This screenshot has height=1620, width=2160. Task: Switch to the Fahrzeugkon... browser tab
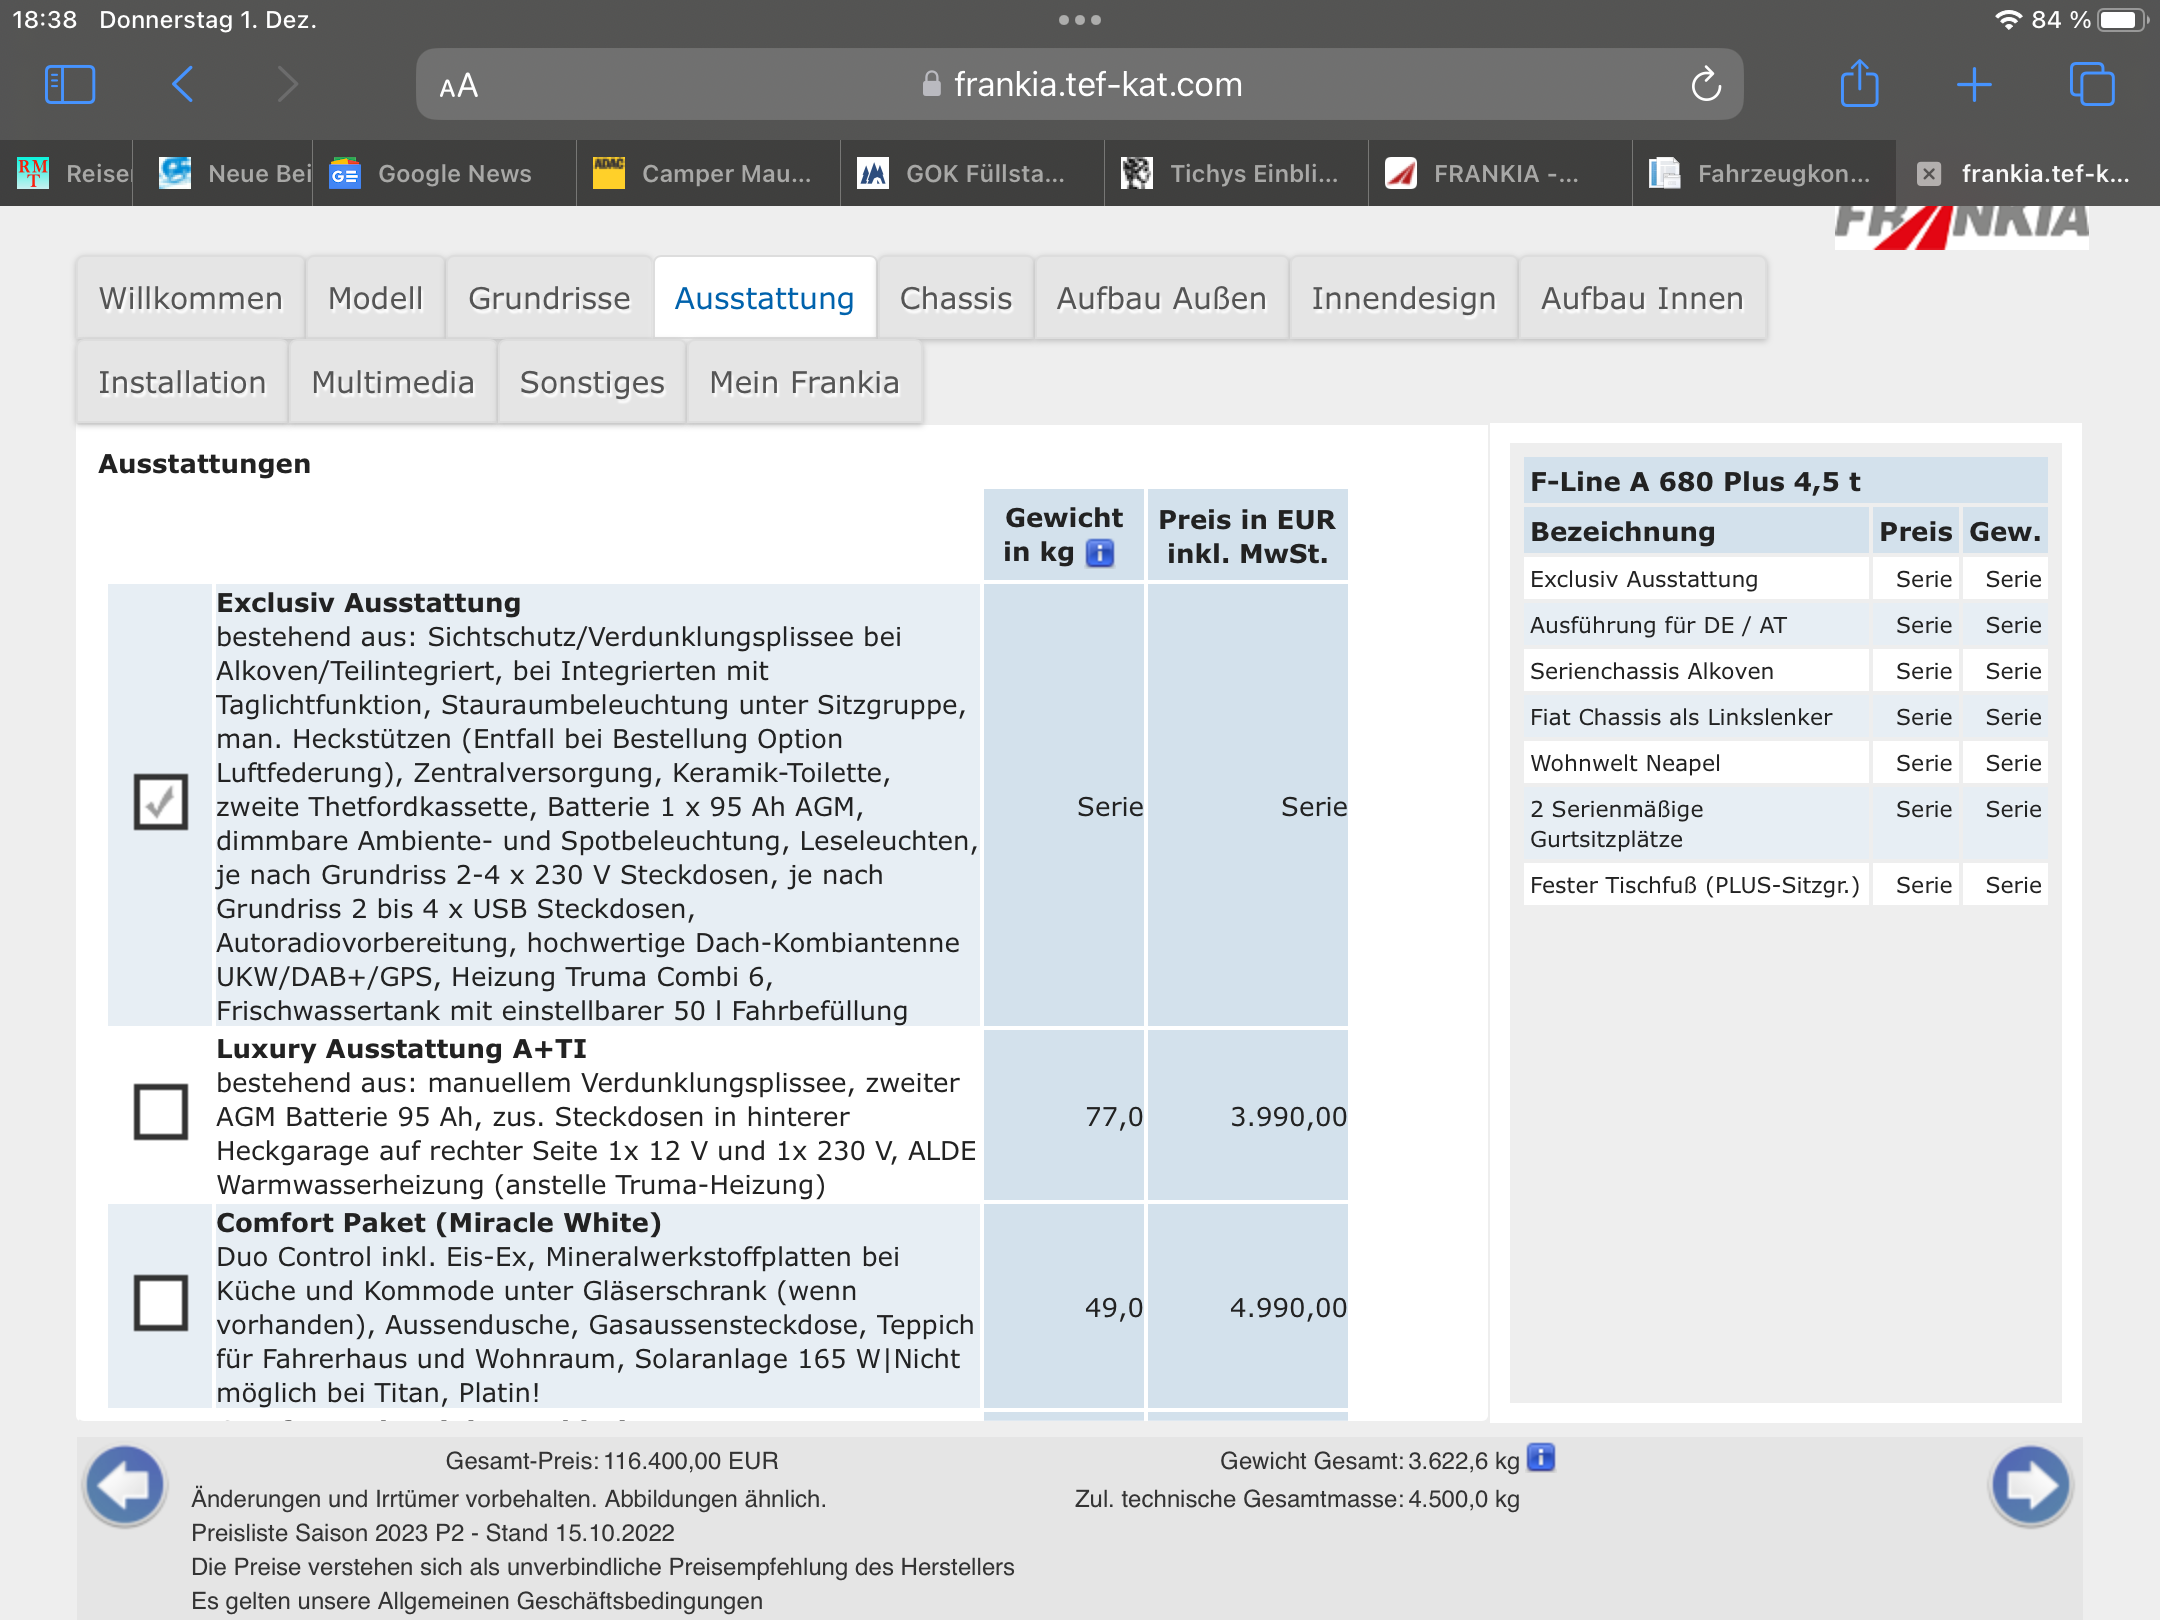[x=1764, y=174]
